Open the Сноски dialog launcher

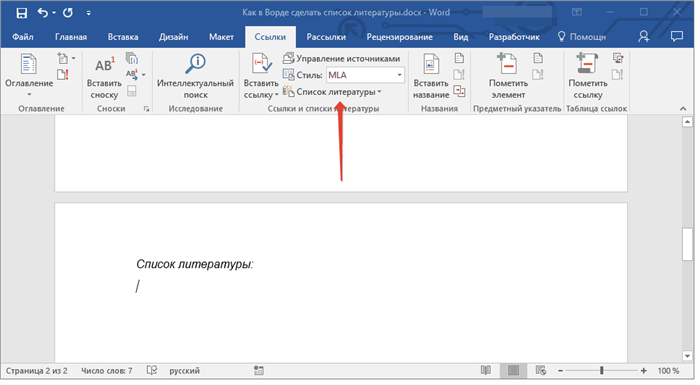[x=146, y=109]
